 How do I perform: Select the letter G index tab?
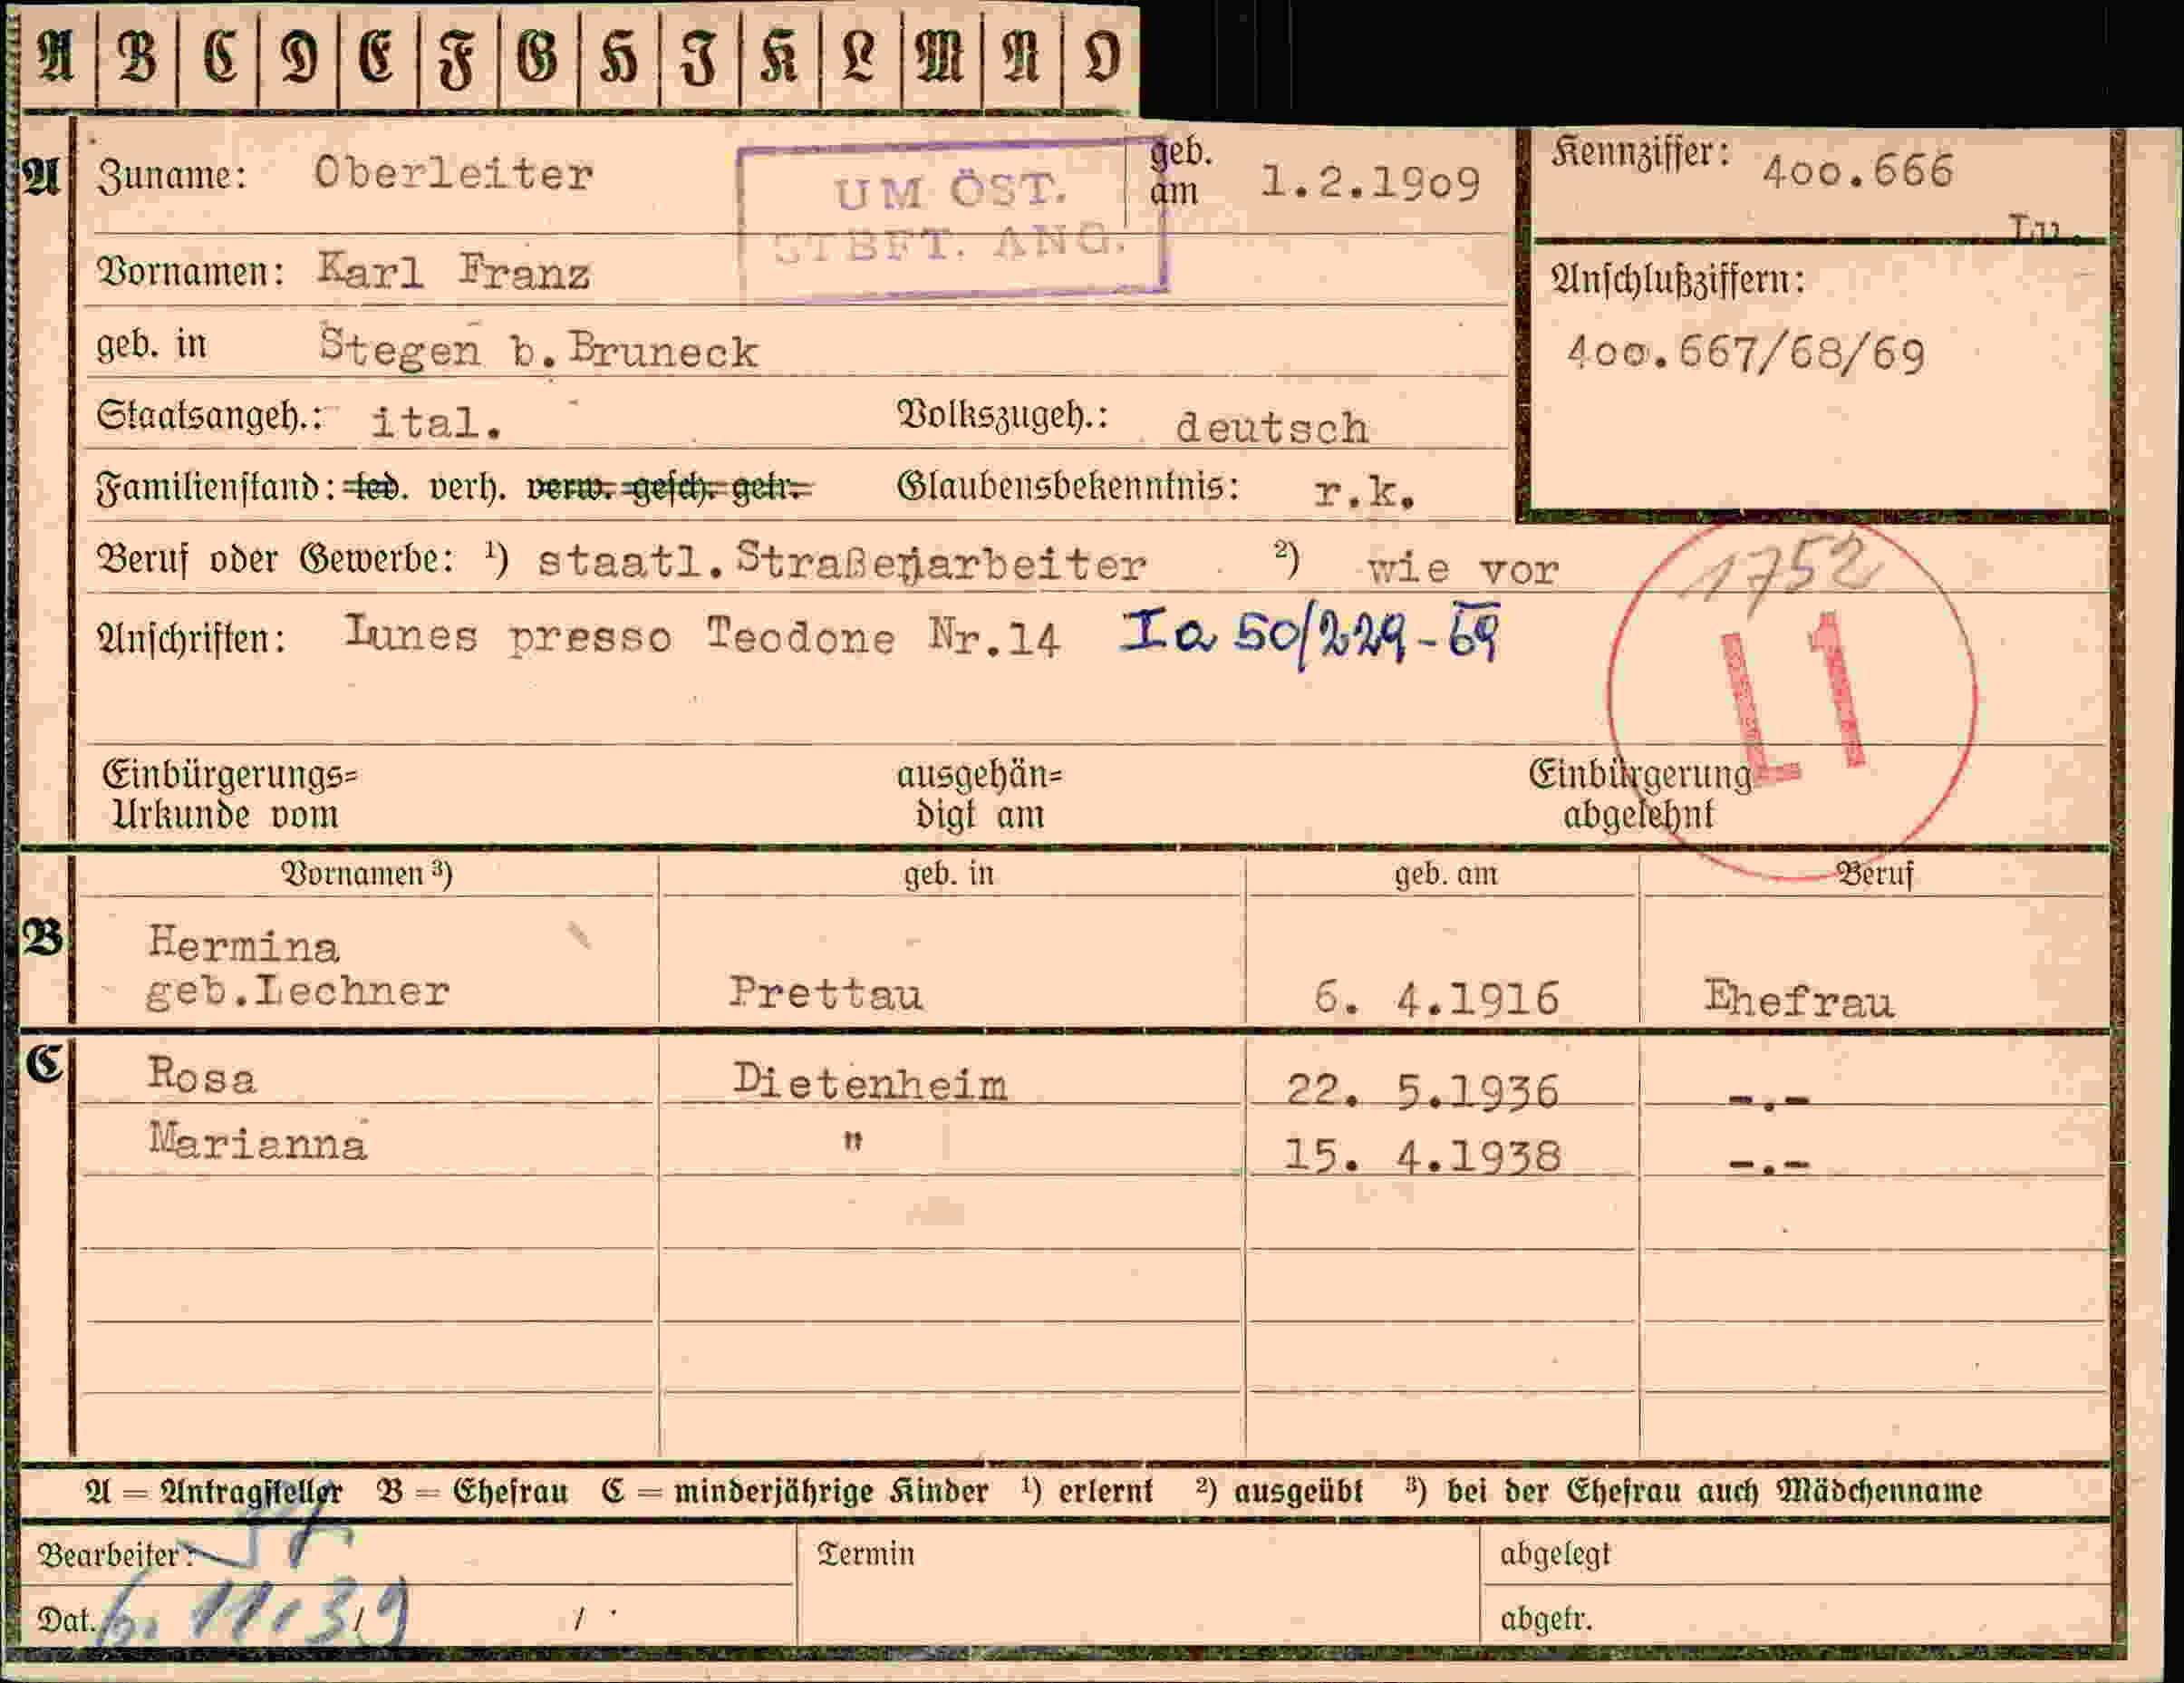(x=538, y=57)
